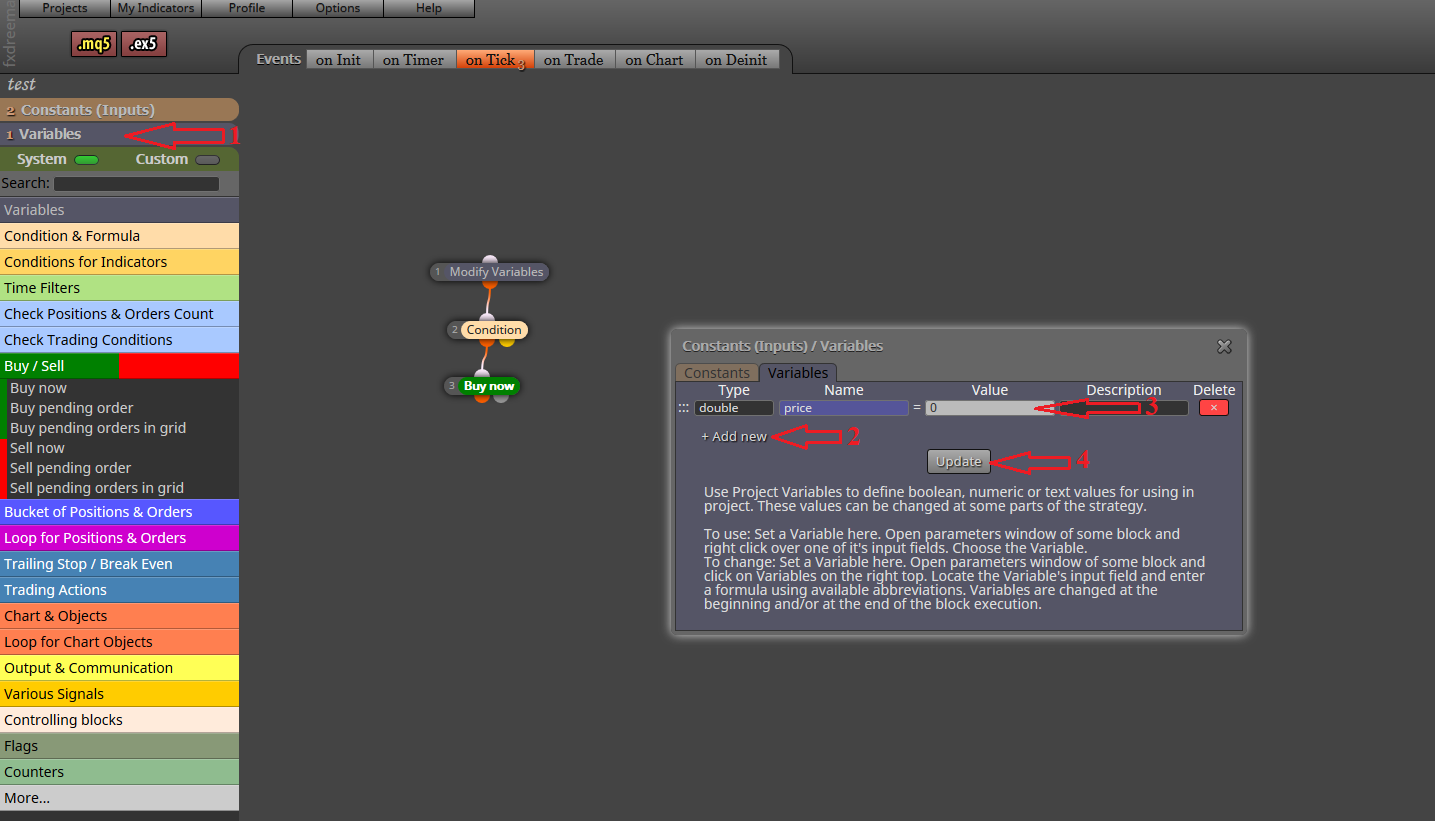Open Constants (Inputs) sidebar section
The height and width of the screenshot is (821, 1435).
pyautogui.click(x=119, y=110)
